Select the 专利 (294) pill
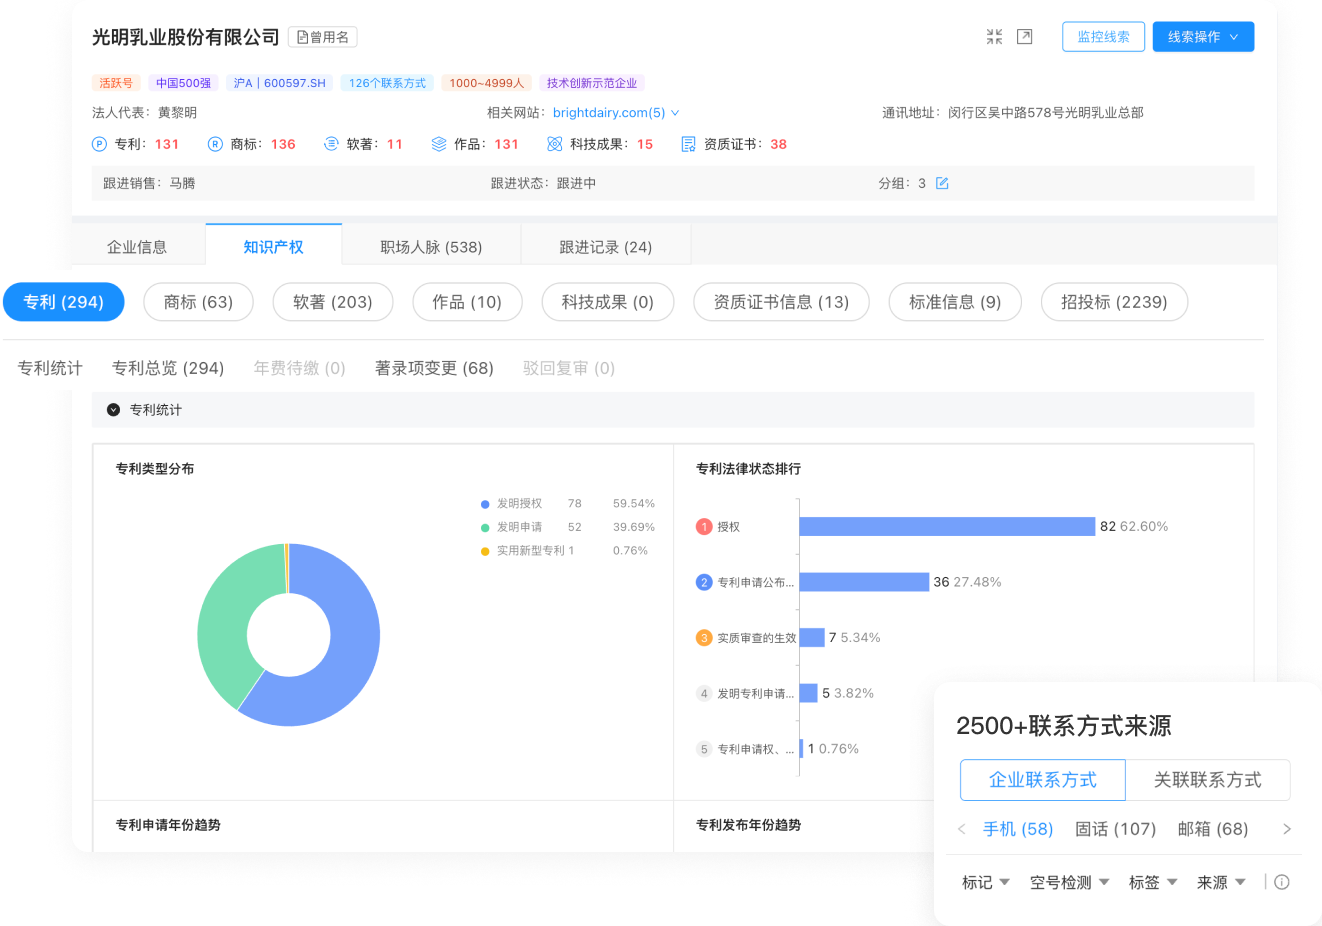The width and height of the screenshot is (1322, 926). pyautogui.click(x=63, y=302)
